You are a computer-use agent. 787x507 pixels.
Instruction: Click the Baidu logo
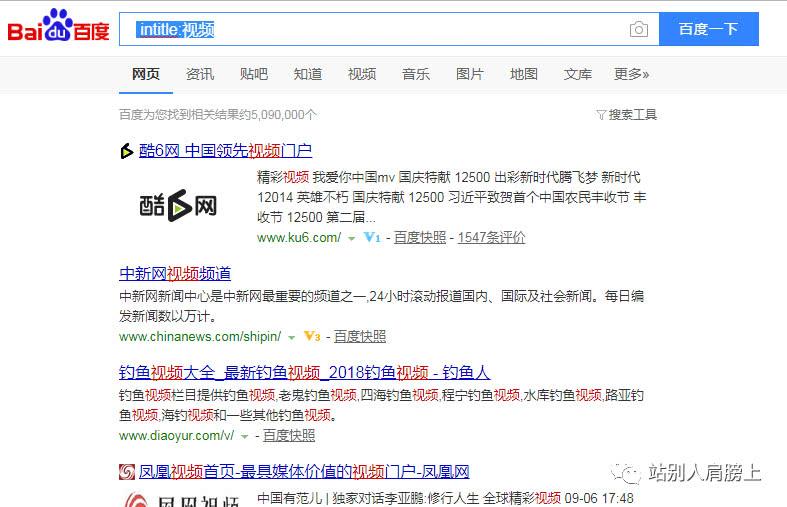click(x=58, y=26)
